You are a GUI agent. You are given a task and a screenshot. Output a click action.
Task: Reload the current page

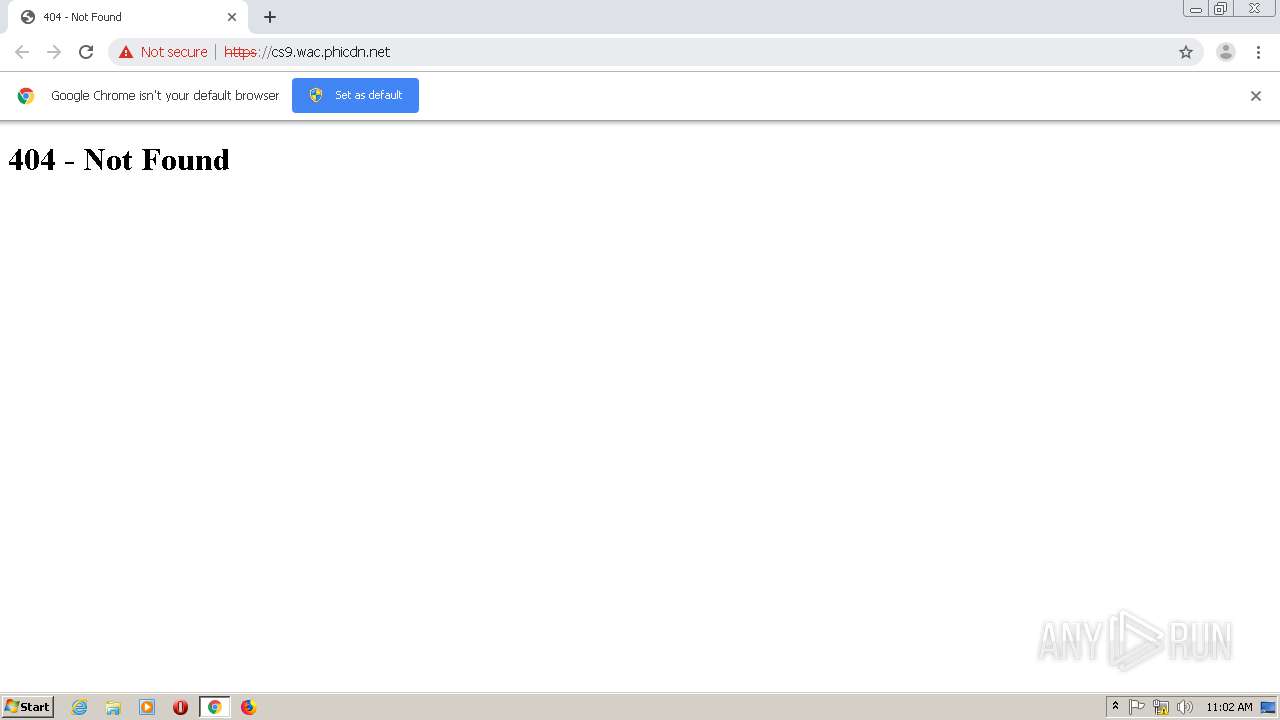pyautogui.click(x=86, y=52)
